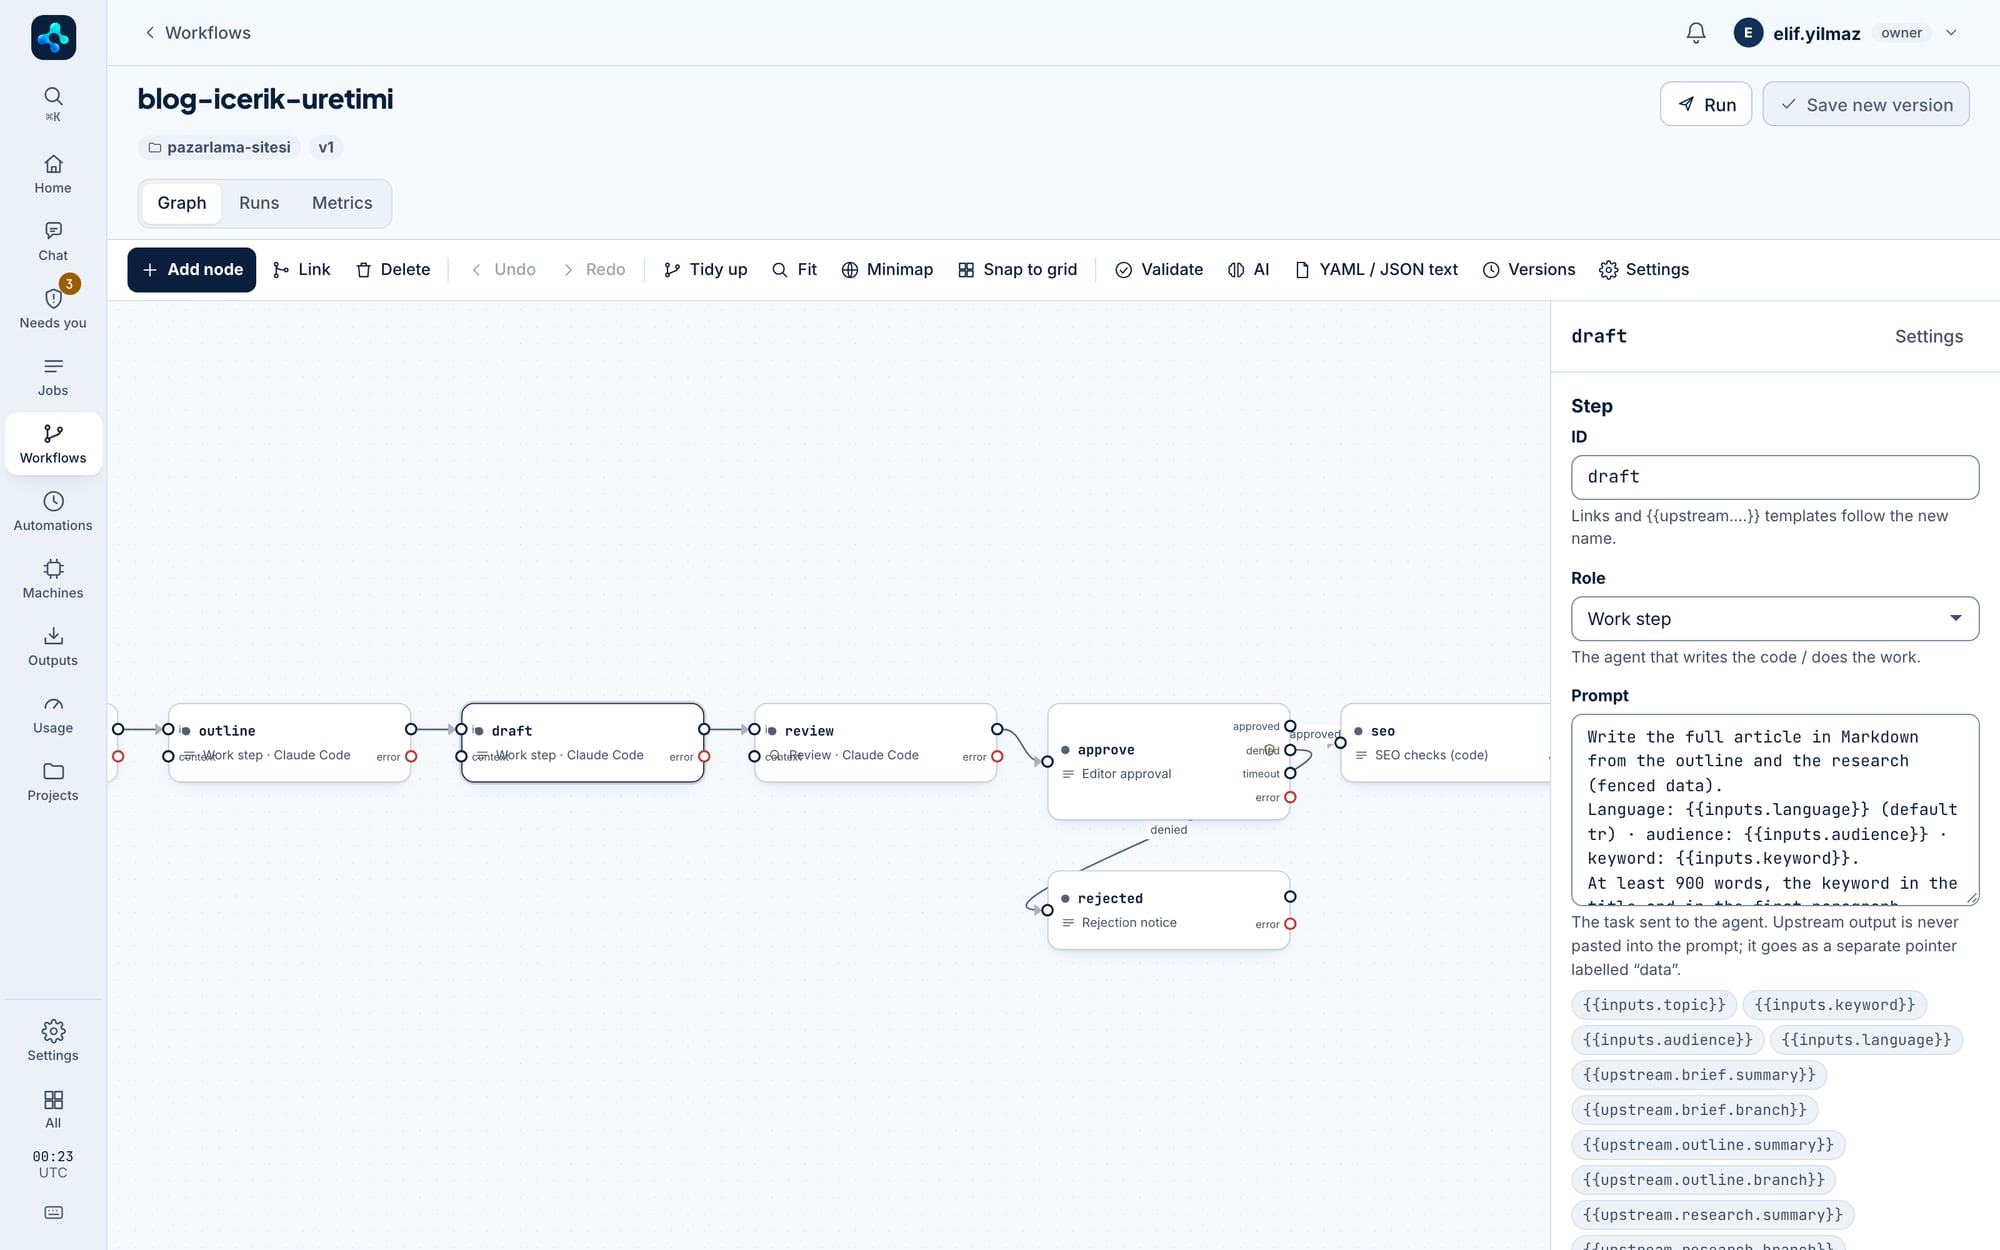Image resolution: width=2000 pixels, height=1250 pixels.
Task: Click approve node's approved output port
Action: [x=1290, y=726]
